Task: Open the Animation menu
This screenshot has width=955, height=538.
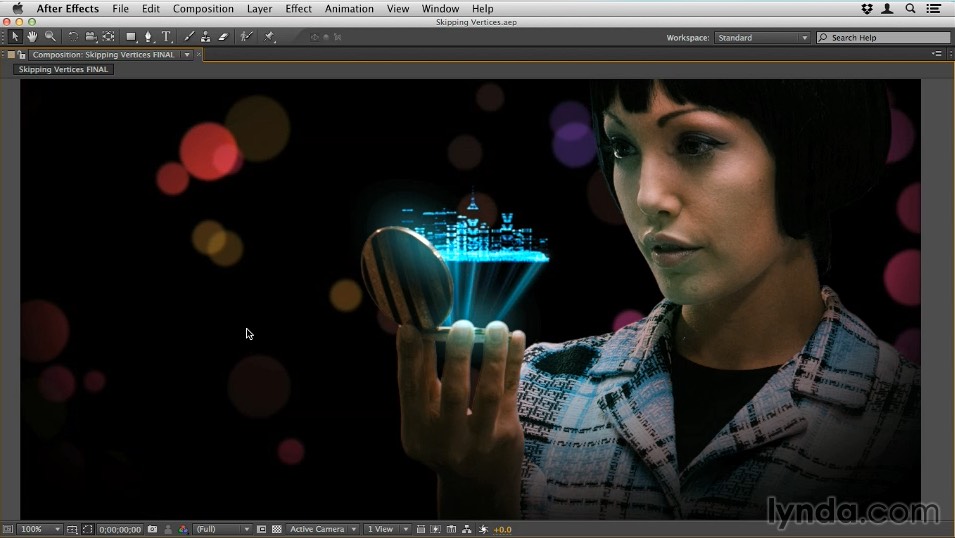Action: 348,9
